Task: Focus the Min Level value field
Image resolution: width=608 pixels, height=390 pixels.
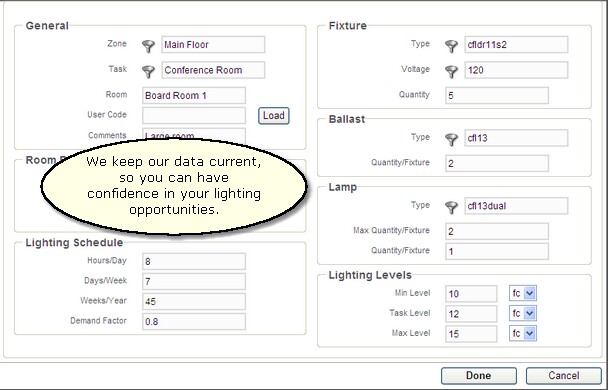Action: [471, 293]
